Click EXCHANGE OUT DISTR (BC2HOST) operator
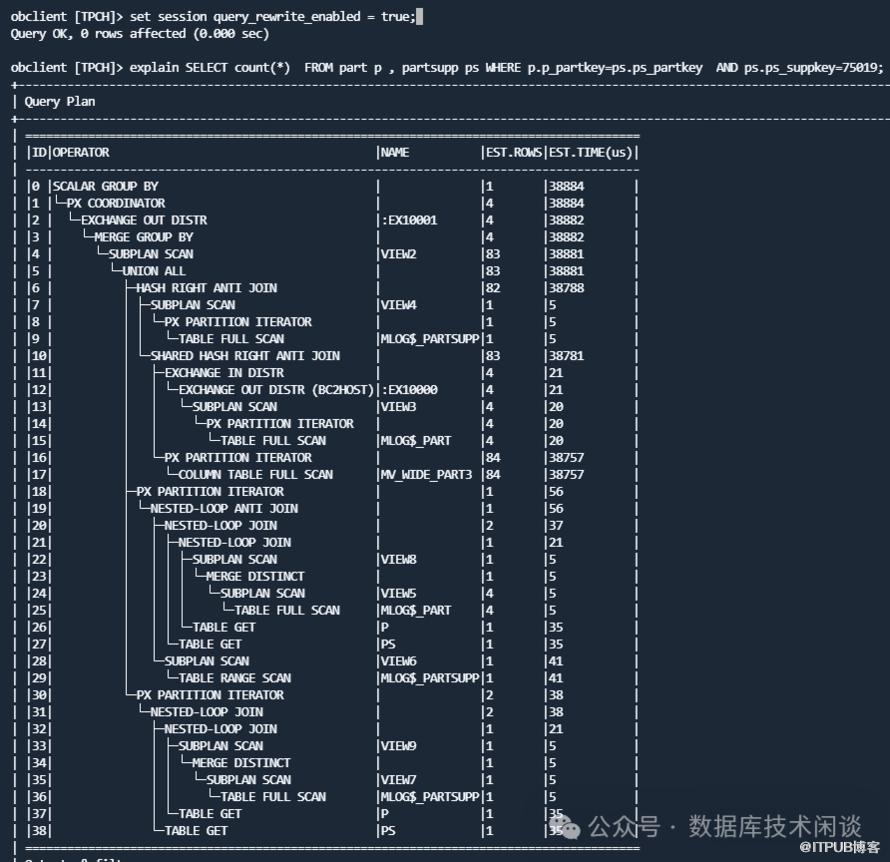 point(276,390)
